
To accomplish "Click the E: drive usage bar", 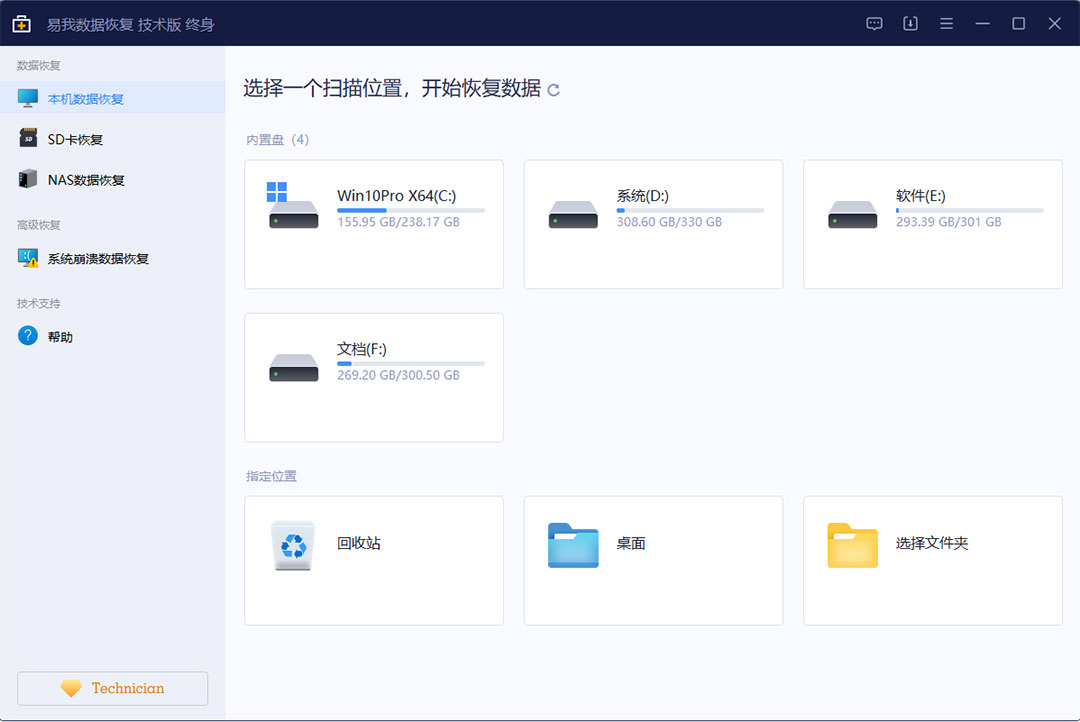I will click(x=970, y=210).
